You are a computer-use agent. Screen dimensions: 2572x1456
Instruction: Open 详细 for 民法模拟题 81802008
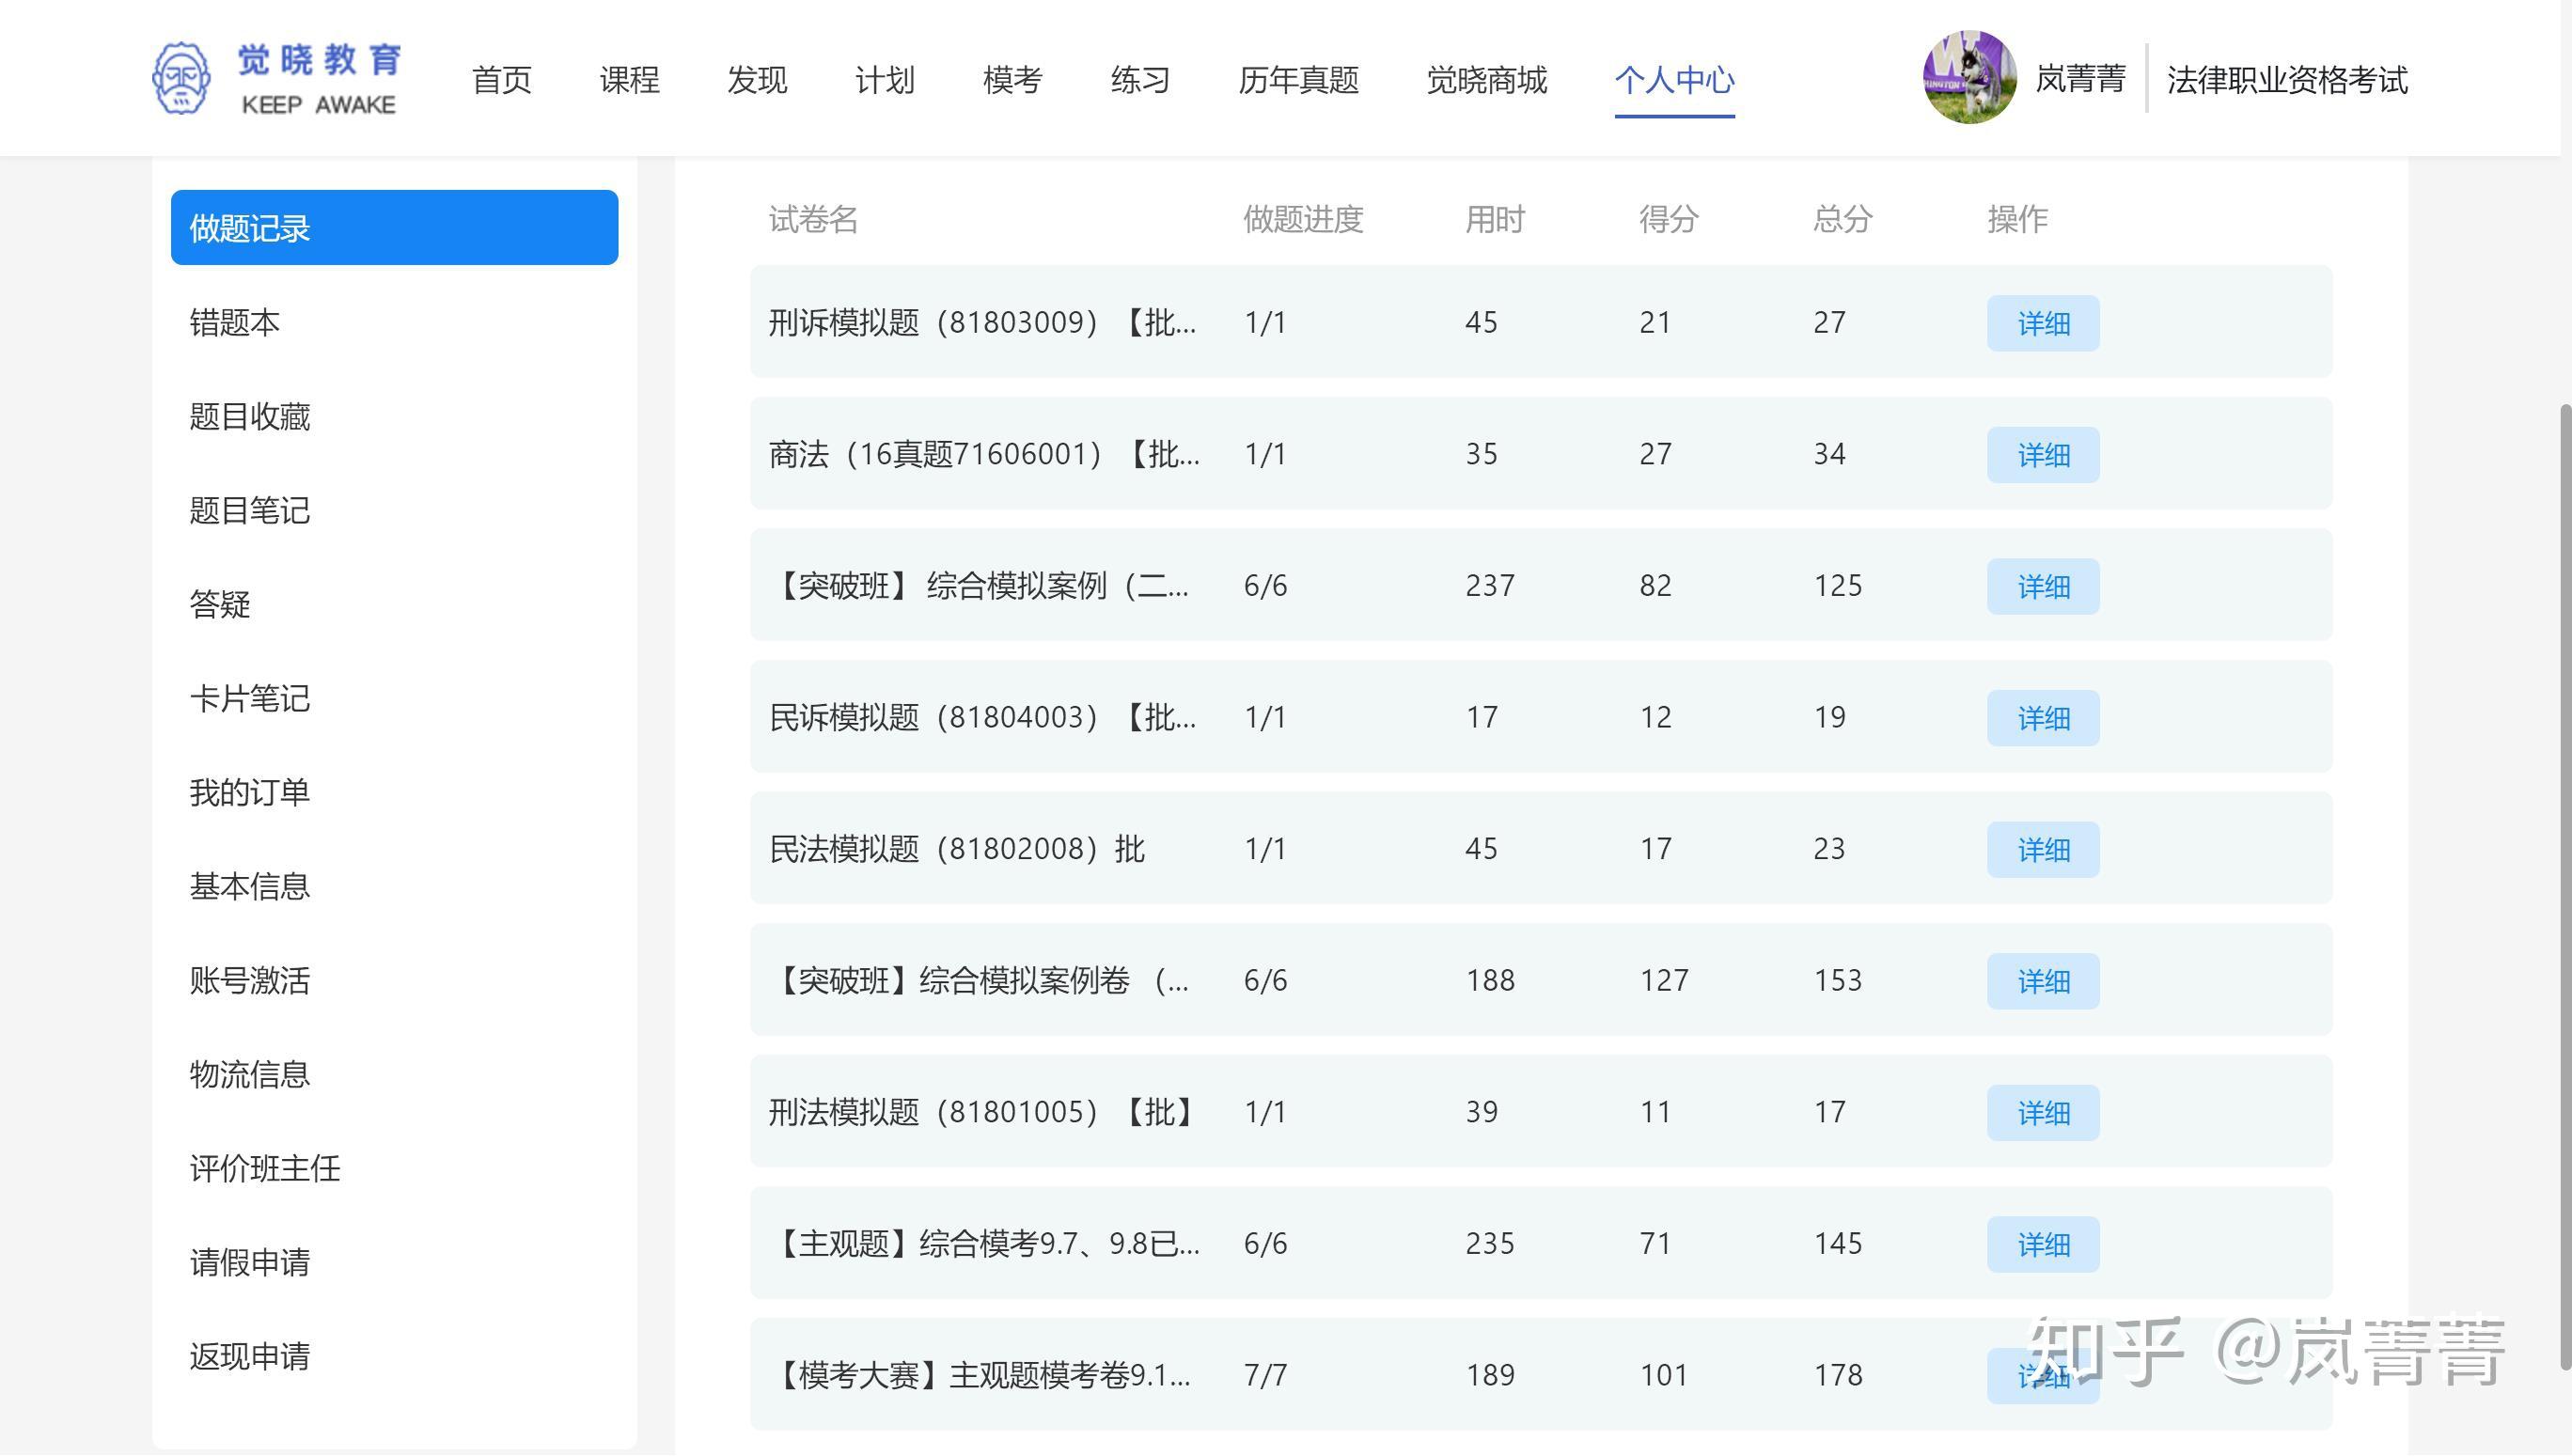click(x=2042, y=849)
